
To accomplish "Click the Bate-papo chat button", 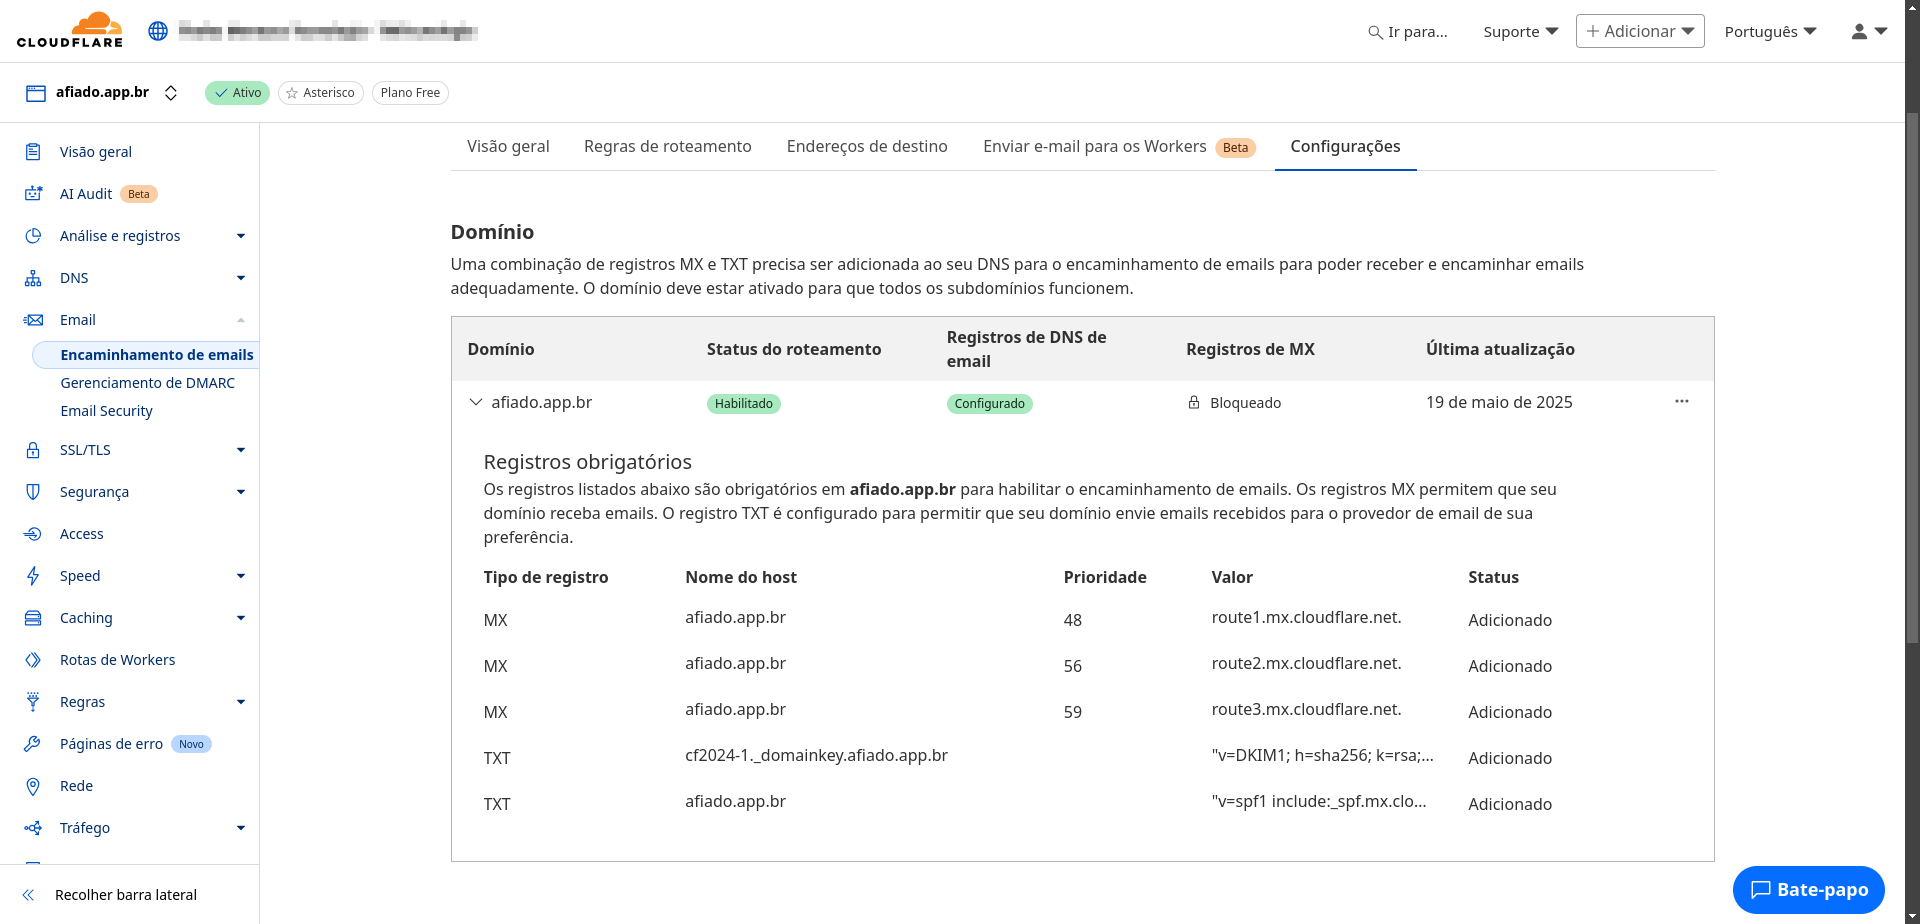I will pyautogui.click(x=1808, y=890).
